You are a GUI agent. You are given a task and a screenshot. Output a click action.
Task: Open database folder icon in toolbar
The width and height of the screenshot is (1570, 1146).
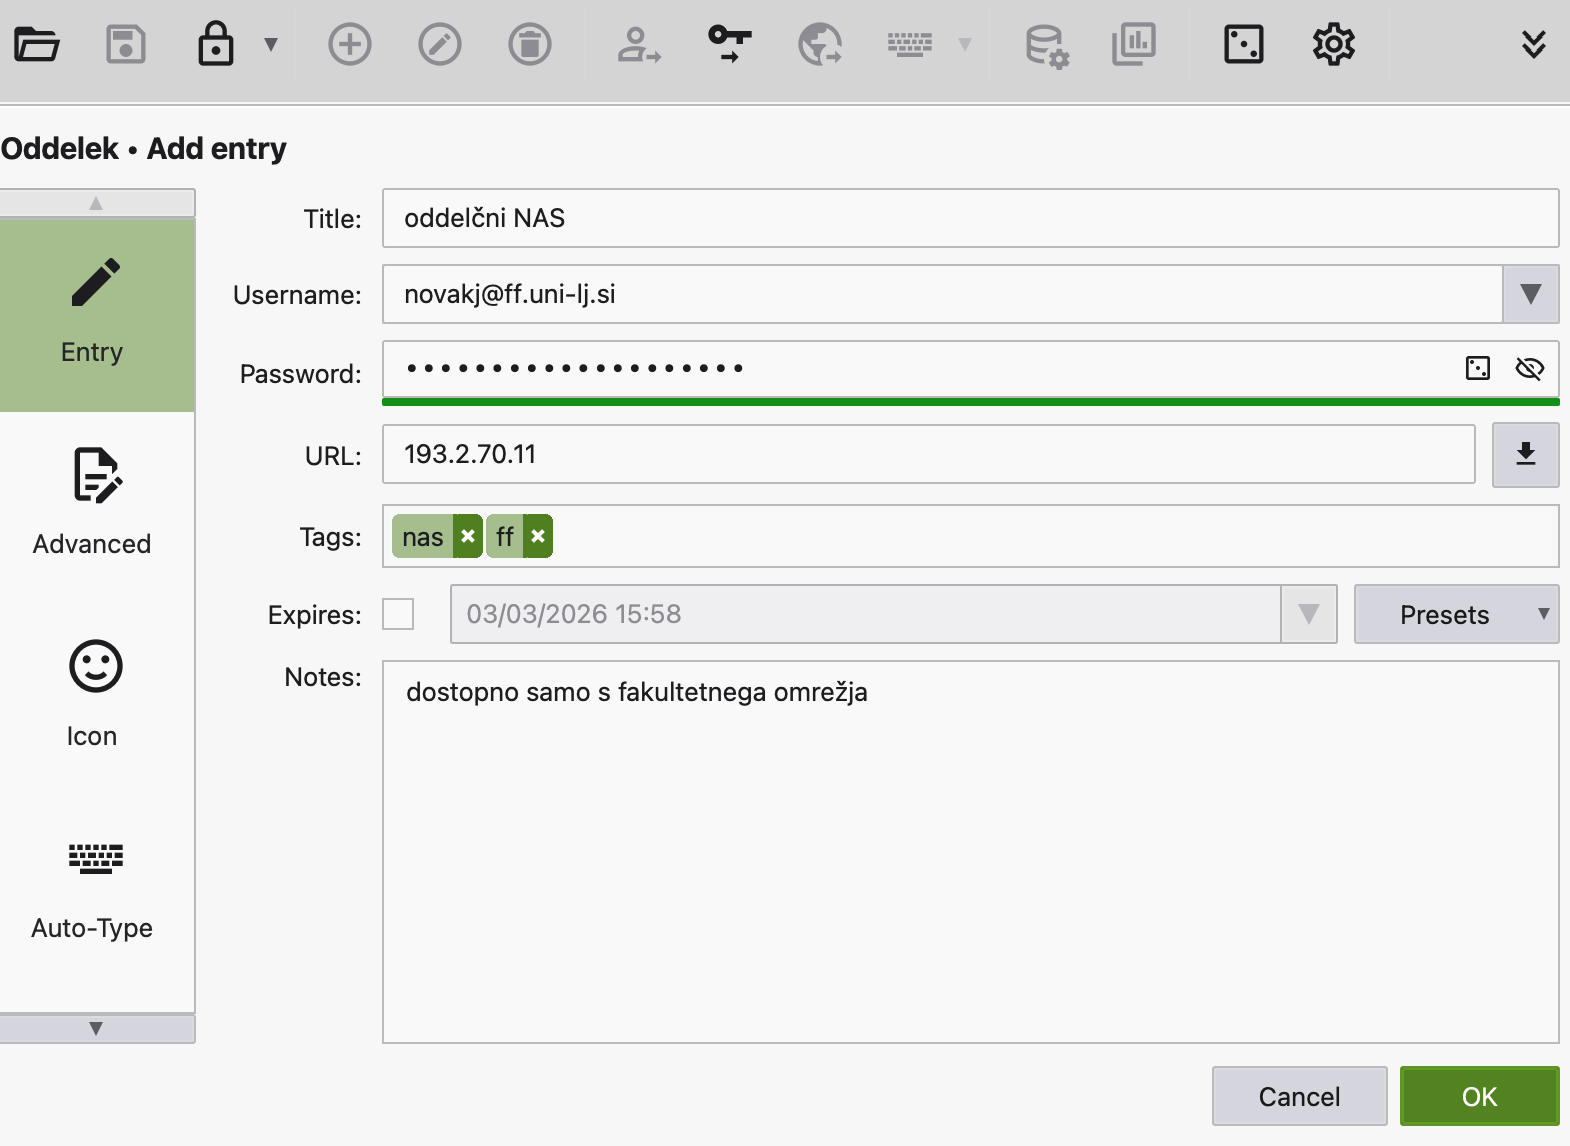pos(37,44)
